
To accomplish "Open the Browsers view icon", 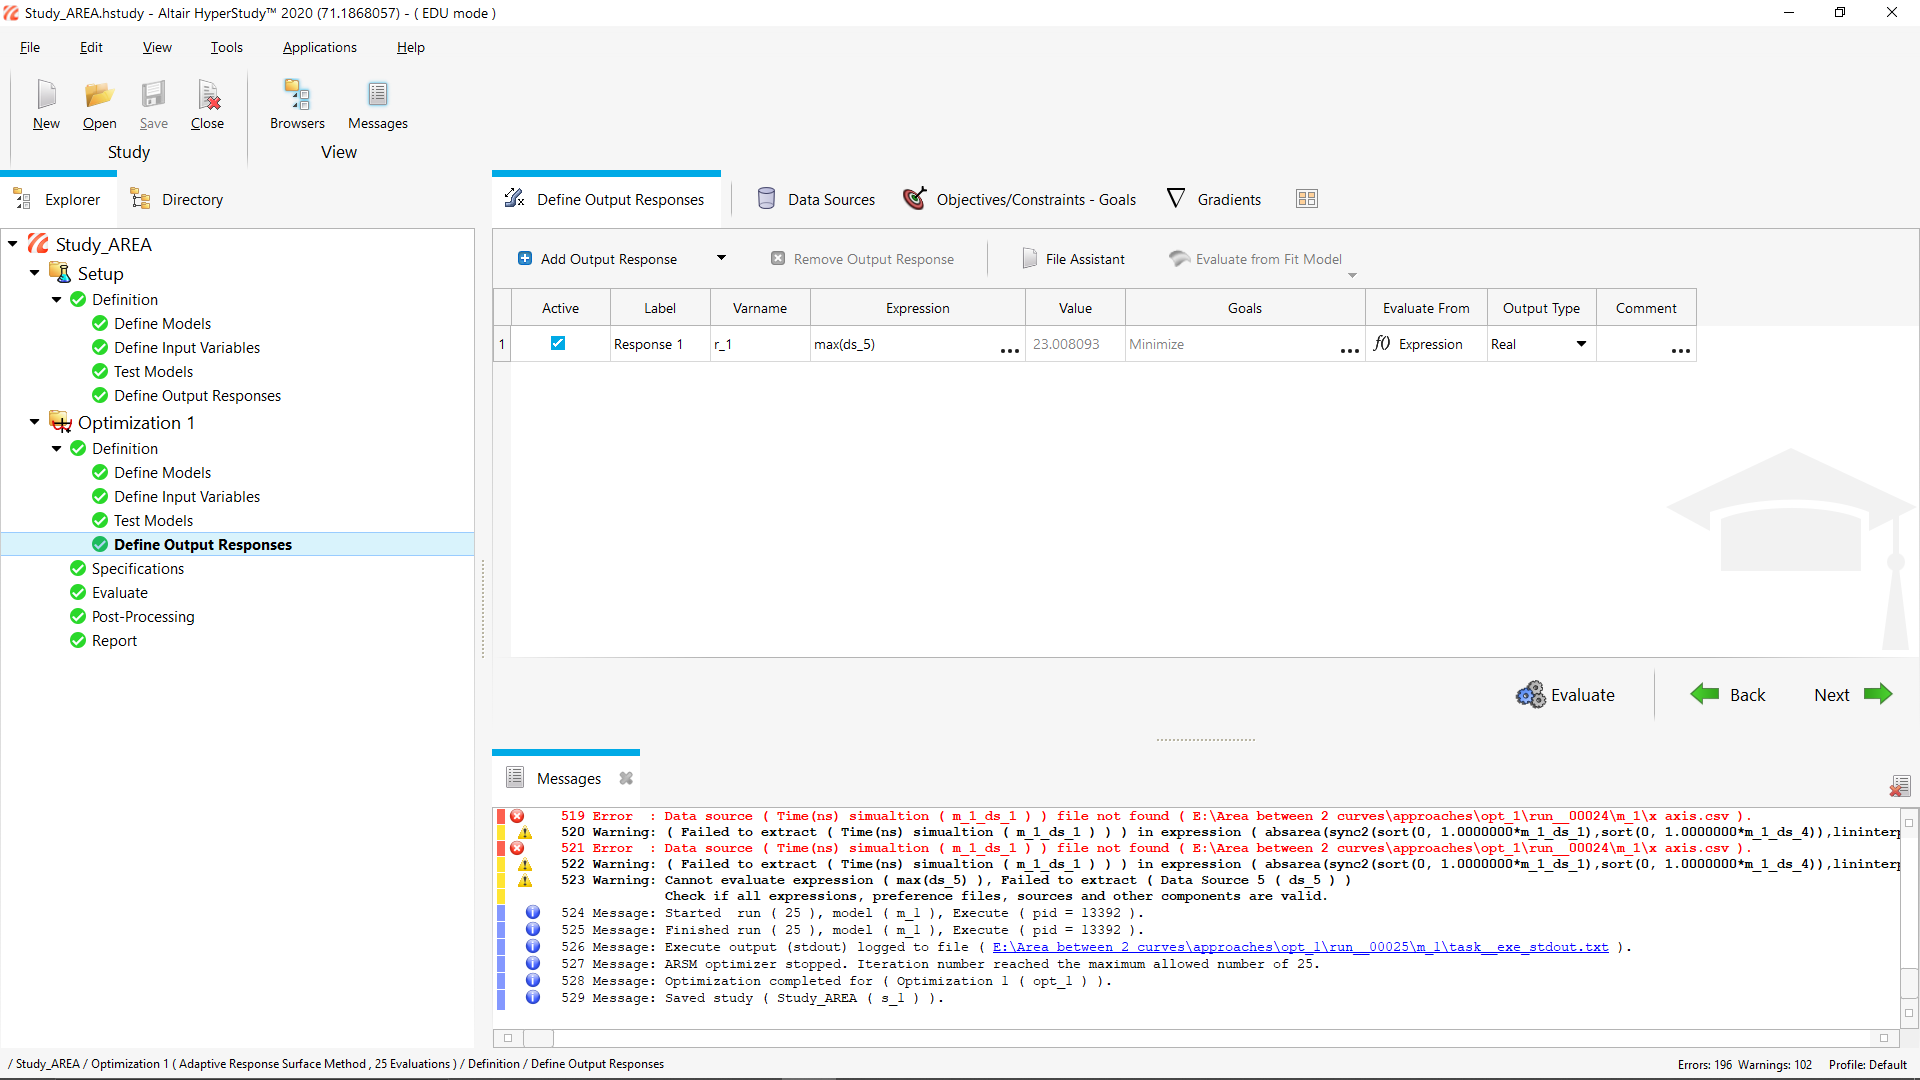I will coord(297,95).
